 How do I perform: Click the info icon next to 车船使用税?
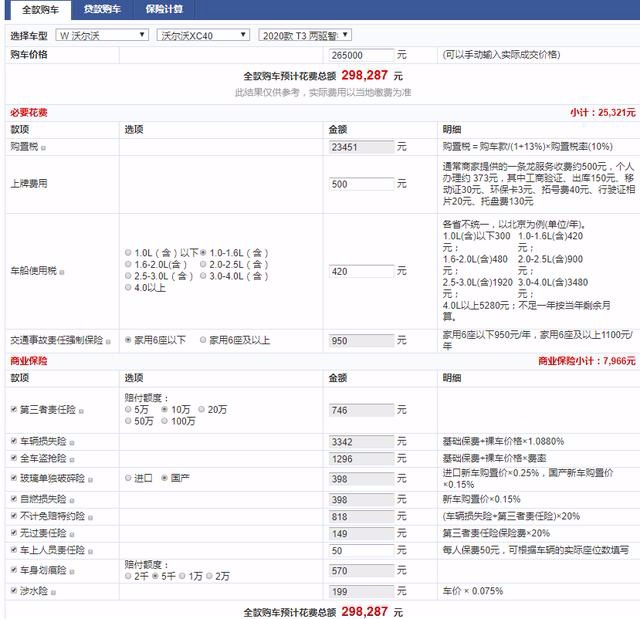(62, 272)
